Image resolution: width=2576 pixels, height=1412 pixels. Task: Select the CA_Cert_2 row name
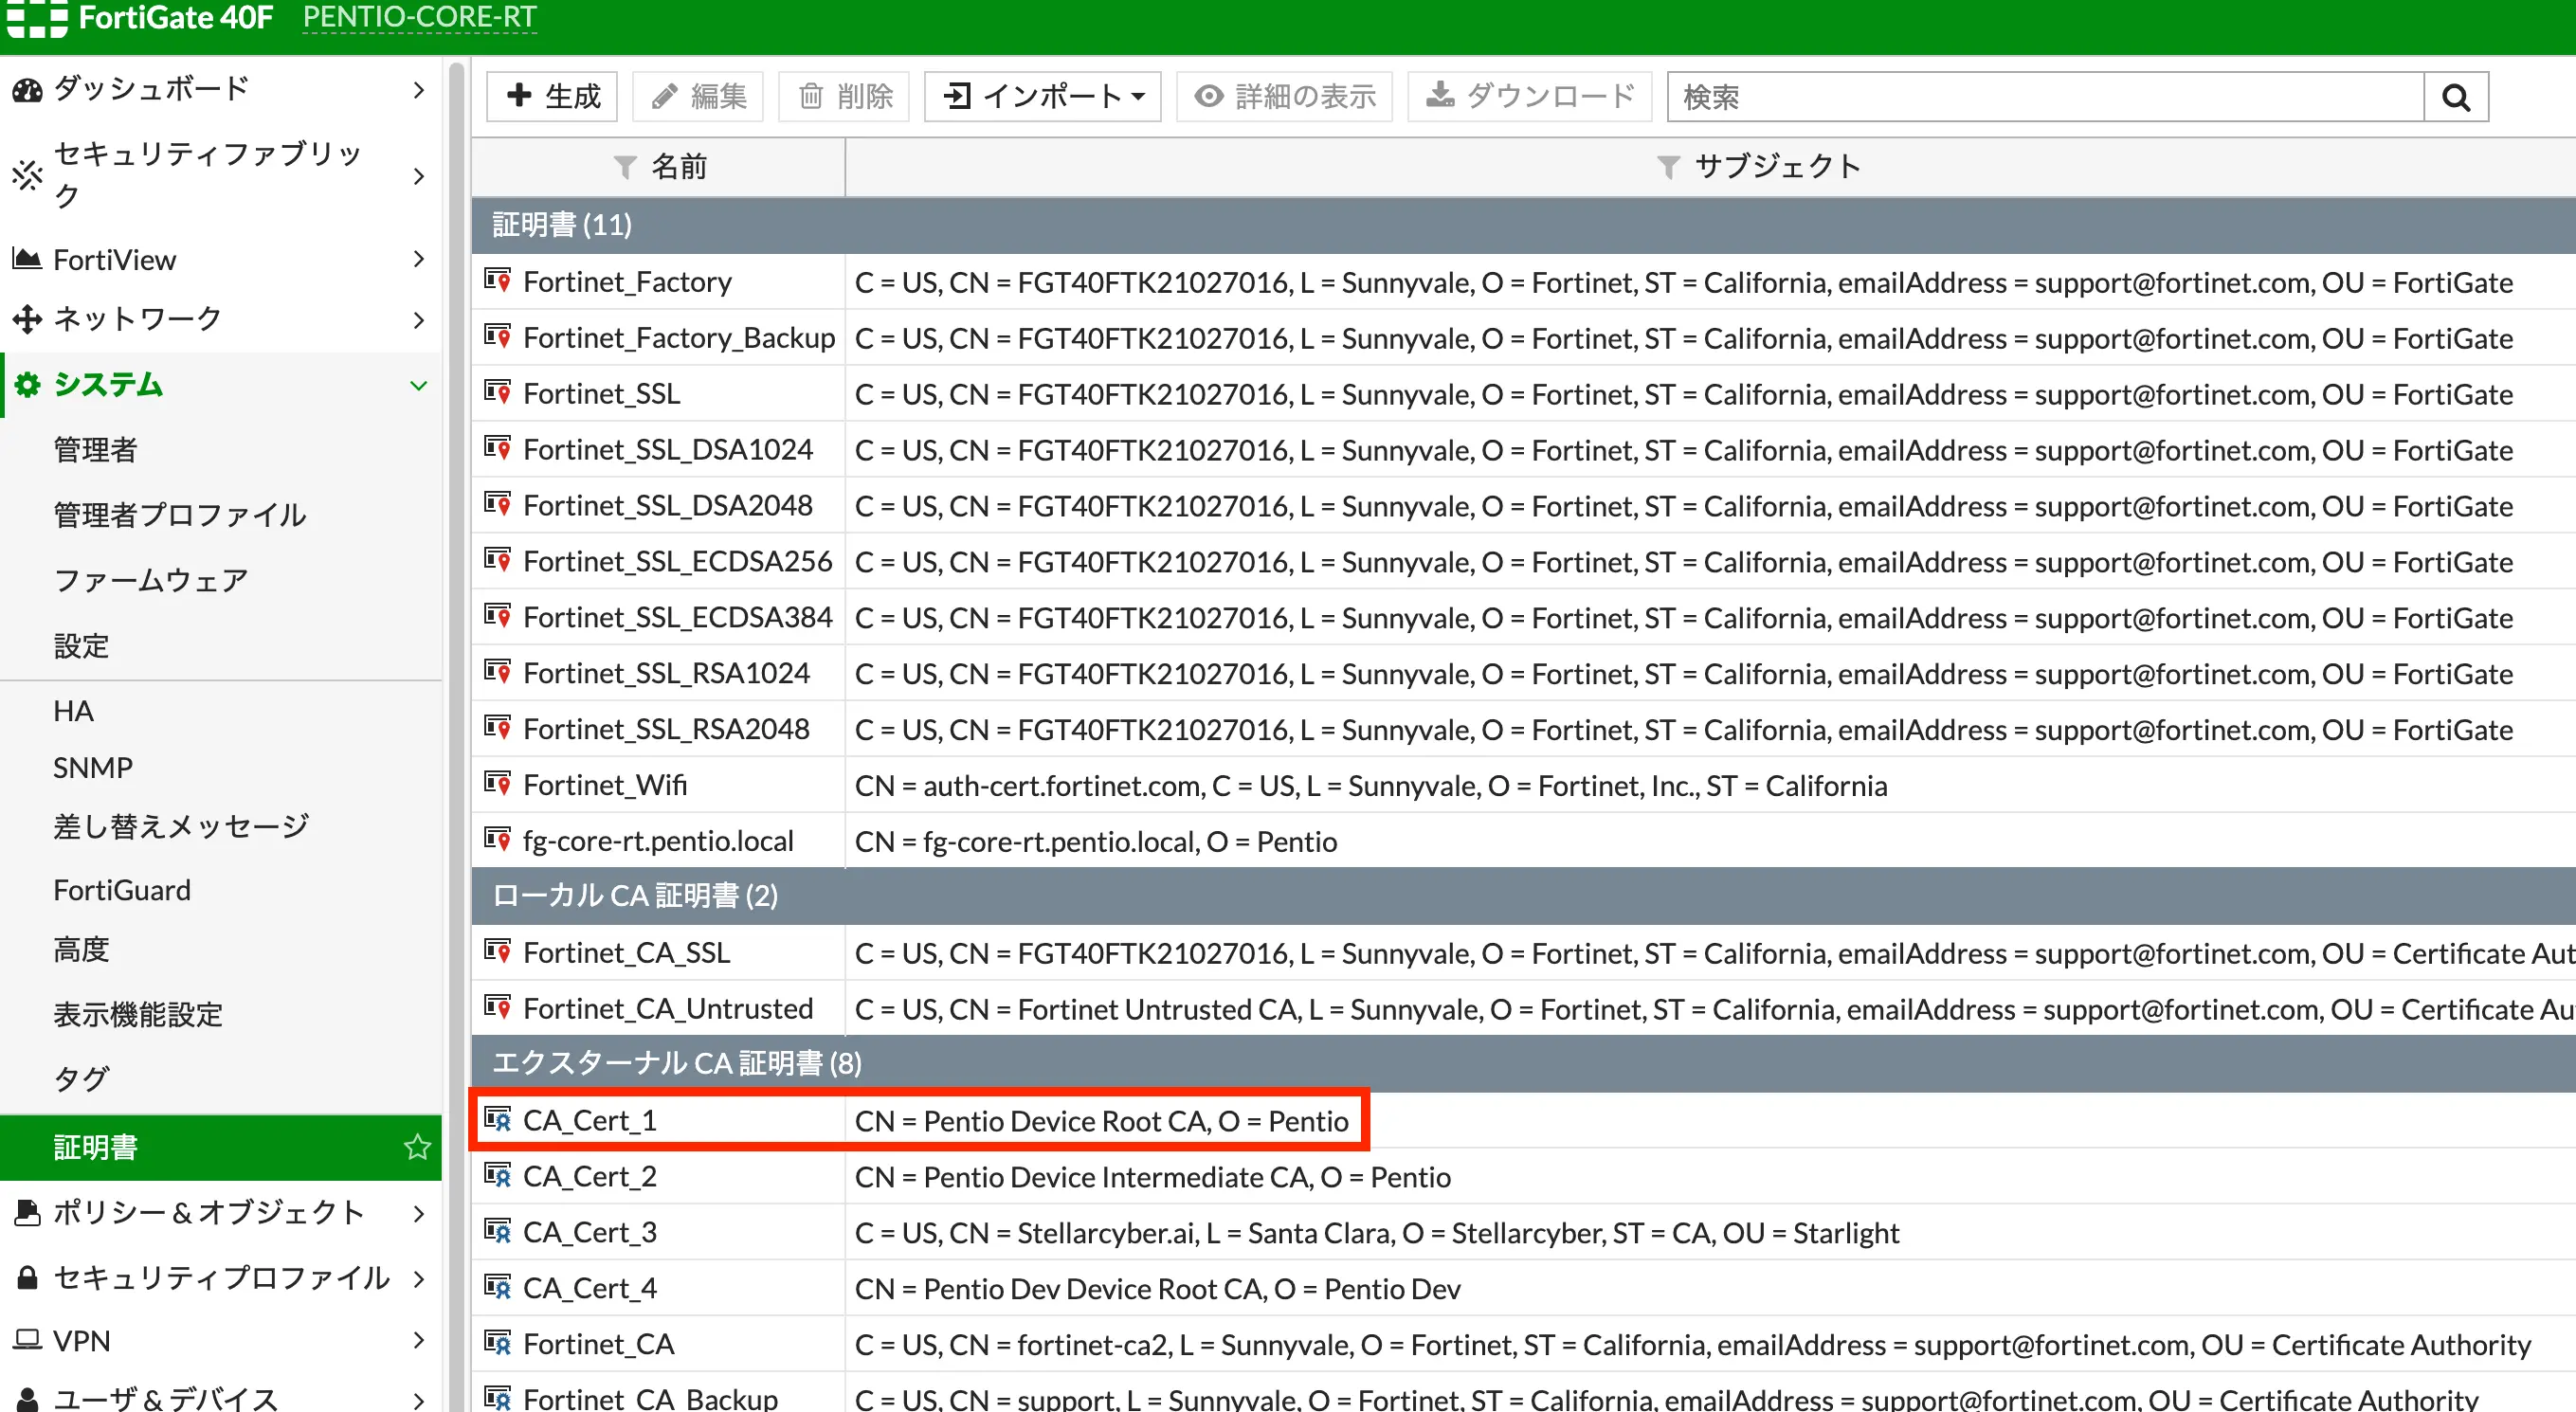coord(590,1176)
